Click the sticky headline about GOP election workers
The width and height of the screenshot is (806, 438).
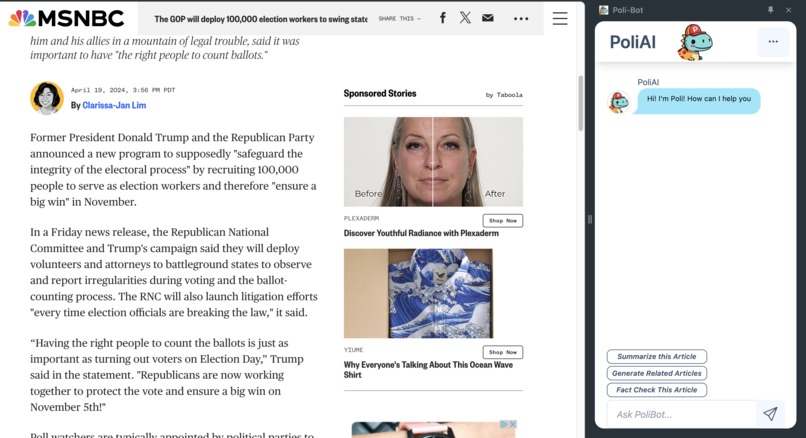pyautogui.click(x=261, y=19)
